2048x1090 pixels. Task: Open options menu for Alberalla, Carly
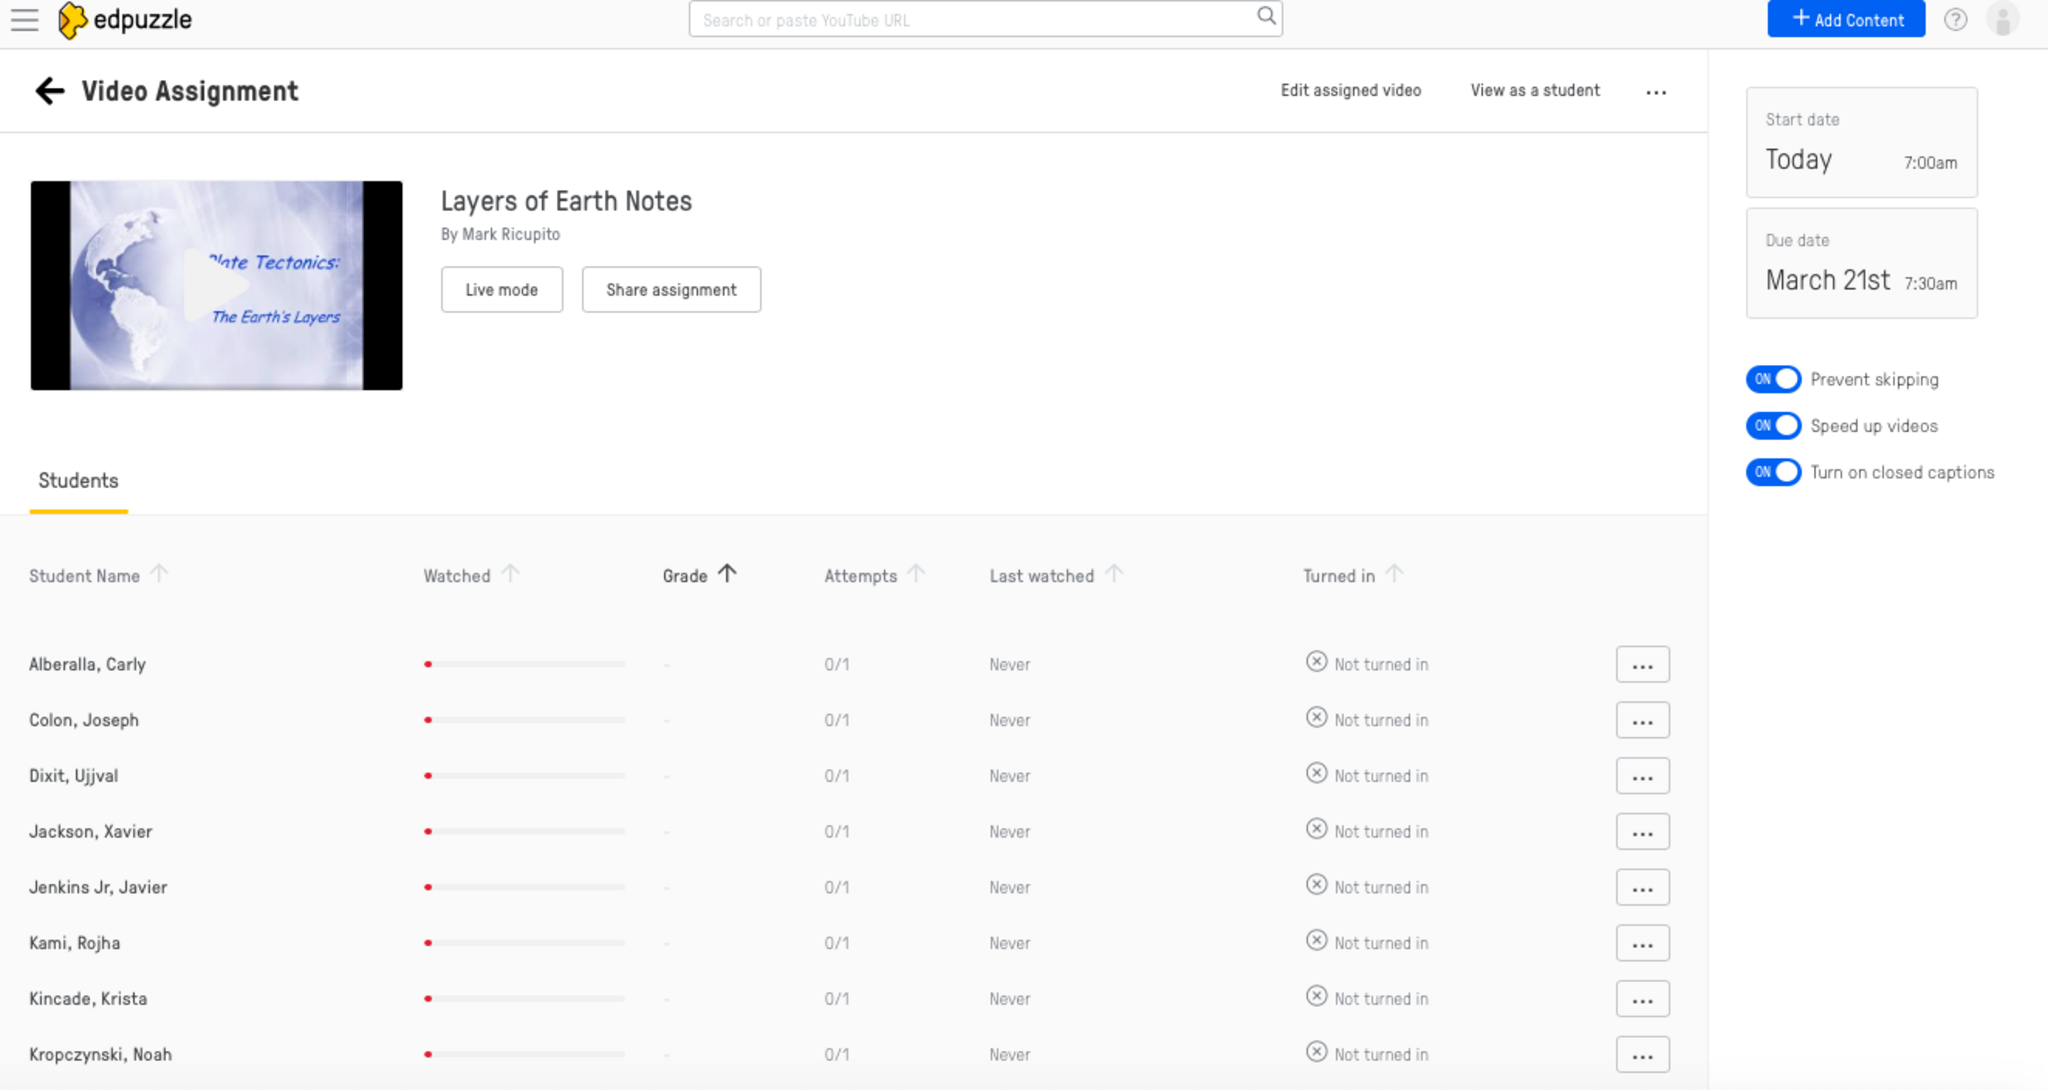1642,665
